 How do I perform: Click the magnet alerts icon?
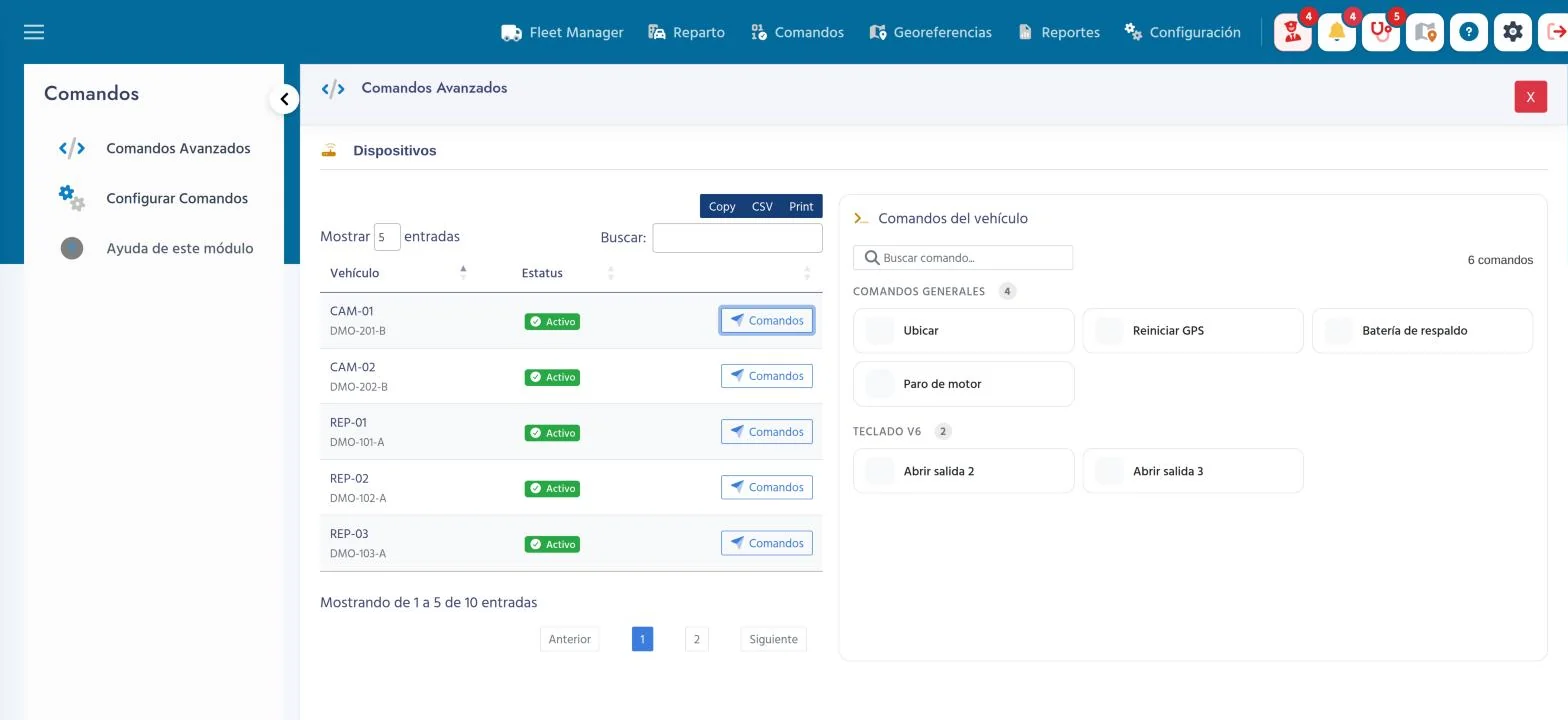(1381, 32)
